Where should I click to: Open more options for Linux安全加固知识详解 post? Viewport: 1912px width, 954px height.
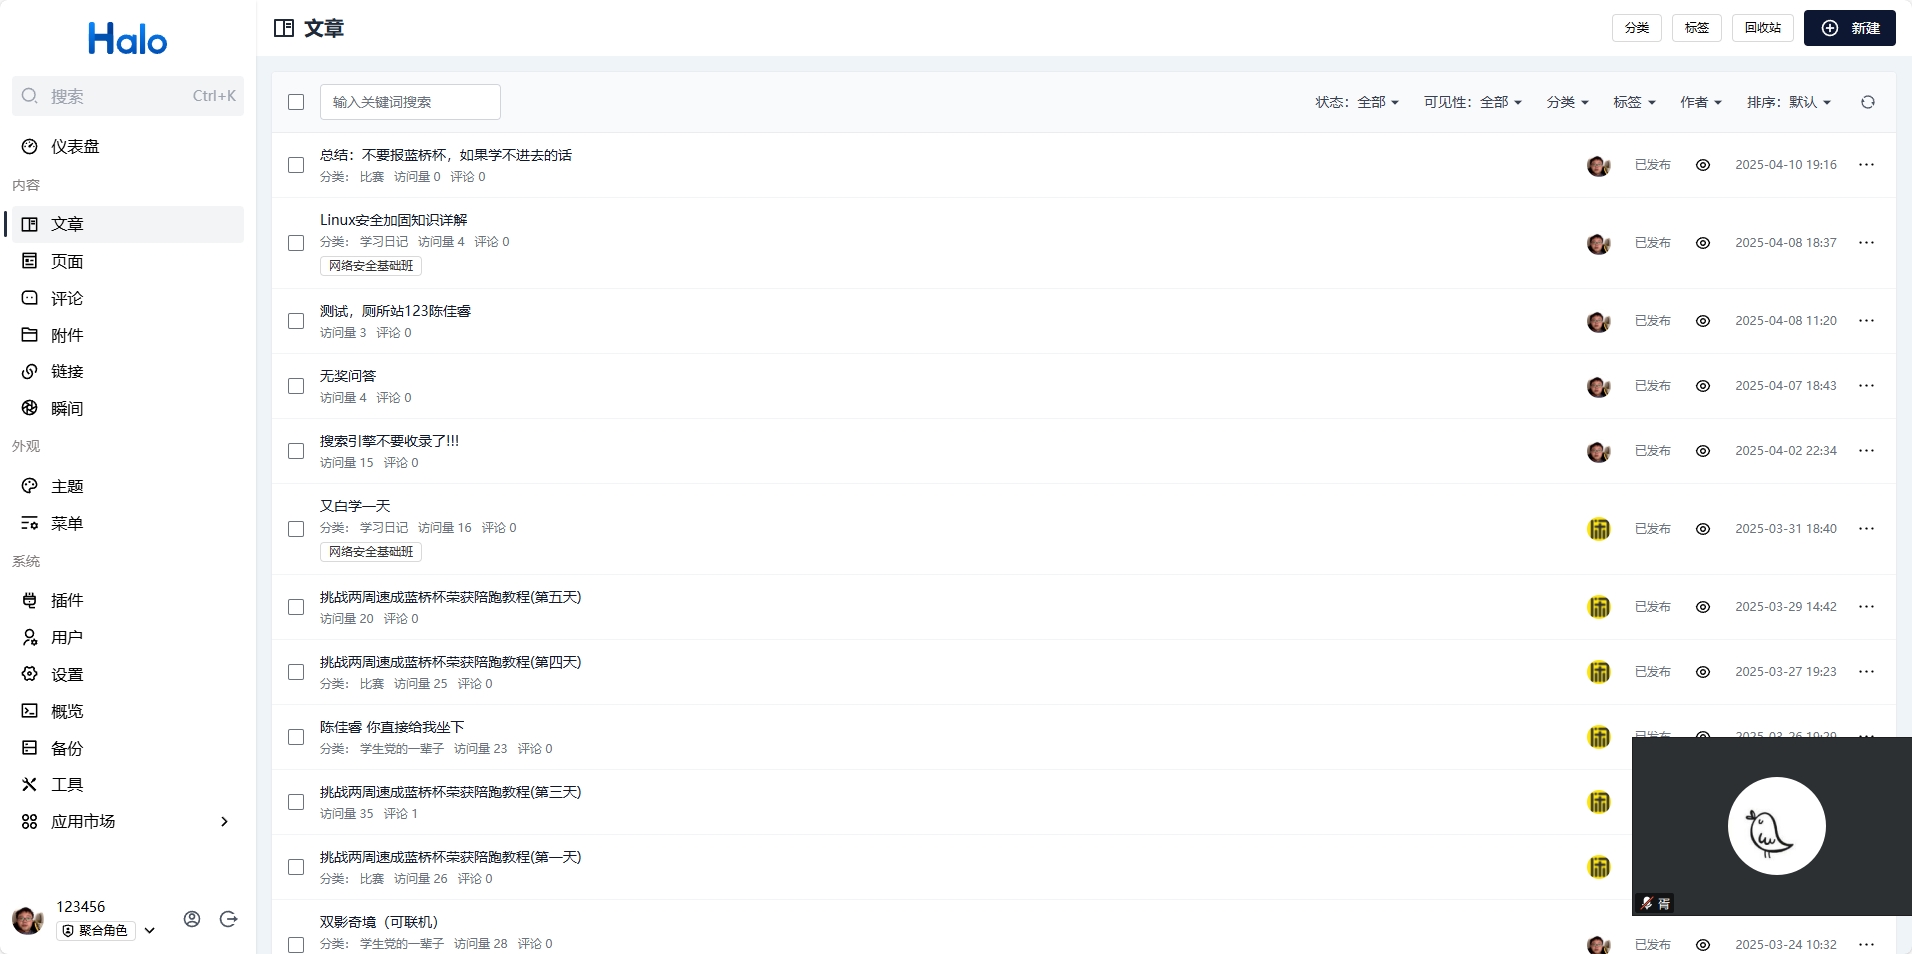(1866, 243)
